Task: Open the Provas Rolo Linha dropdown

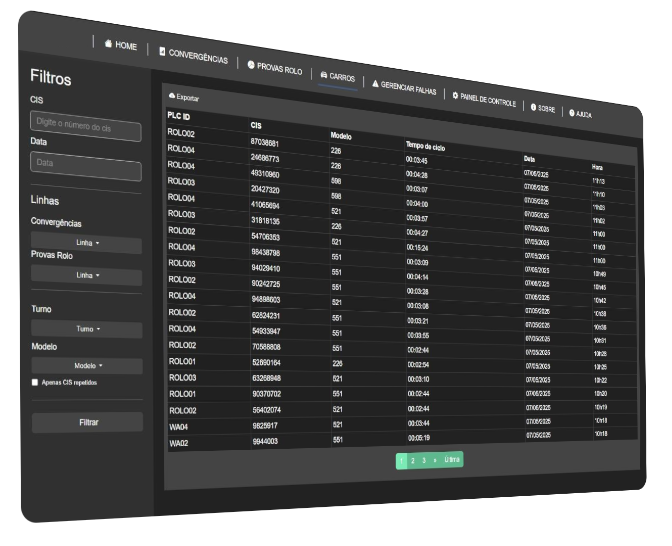Action: [87, 274]
